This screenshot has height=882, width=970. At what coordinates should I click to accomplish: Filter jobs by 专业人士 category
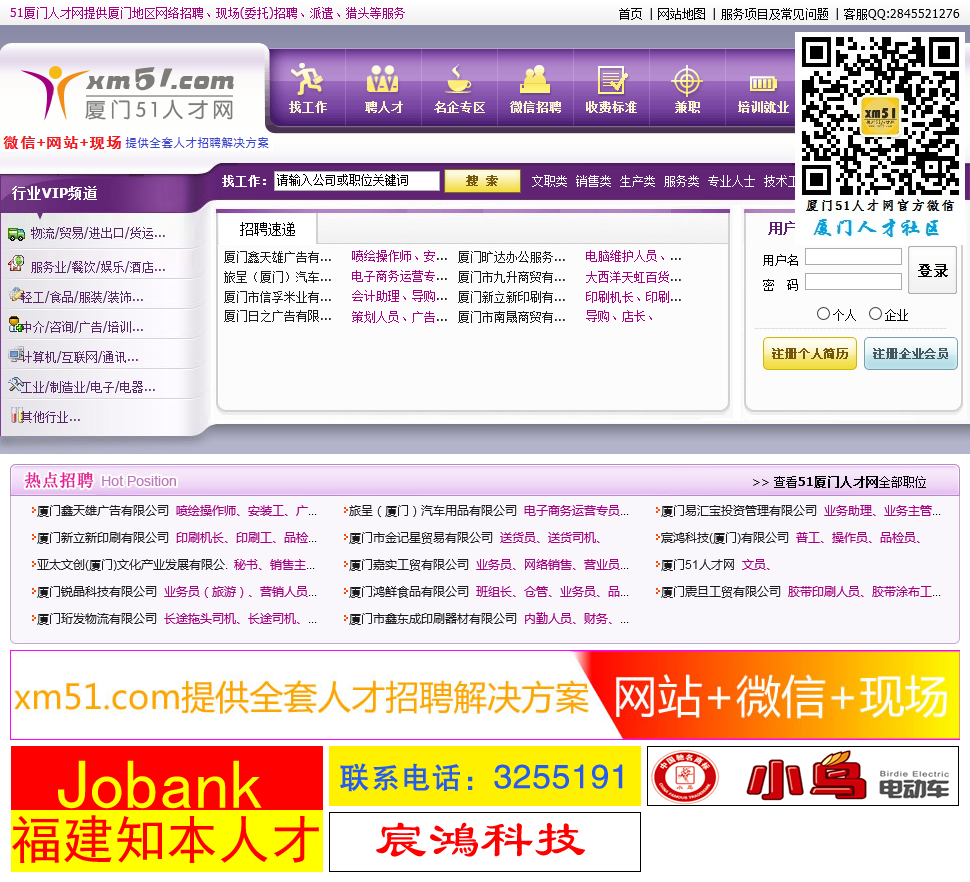[x=731, y=181]
